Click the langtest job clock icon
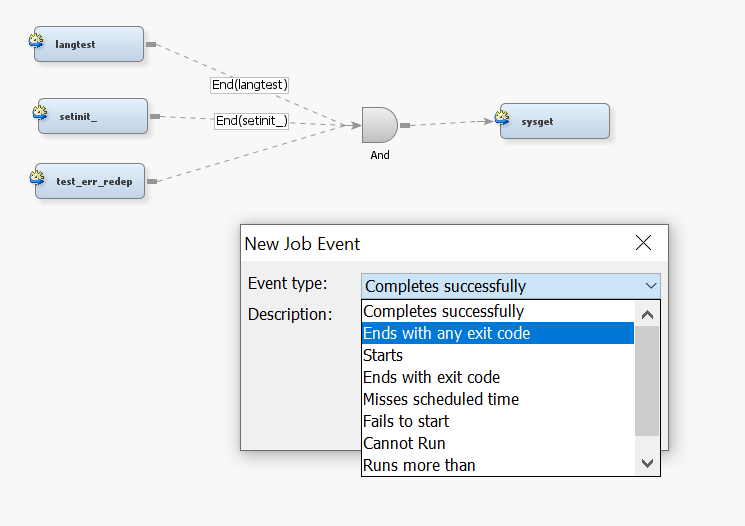The image size is (745, 526). [37, 40]
